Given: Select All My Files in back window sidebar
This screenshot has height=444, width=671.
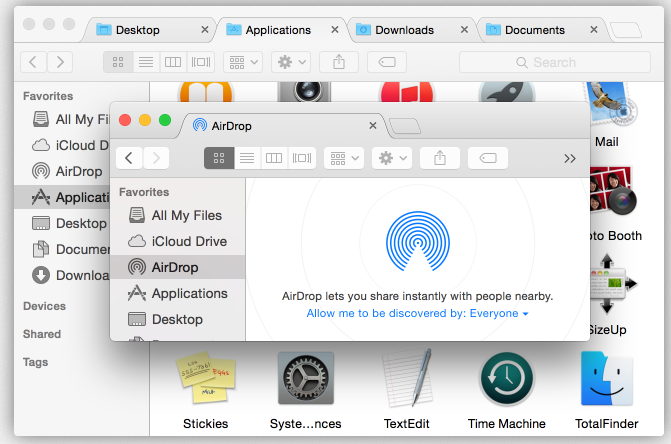Looking at the screenshot, I should point(62,119).
